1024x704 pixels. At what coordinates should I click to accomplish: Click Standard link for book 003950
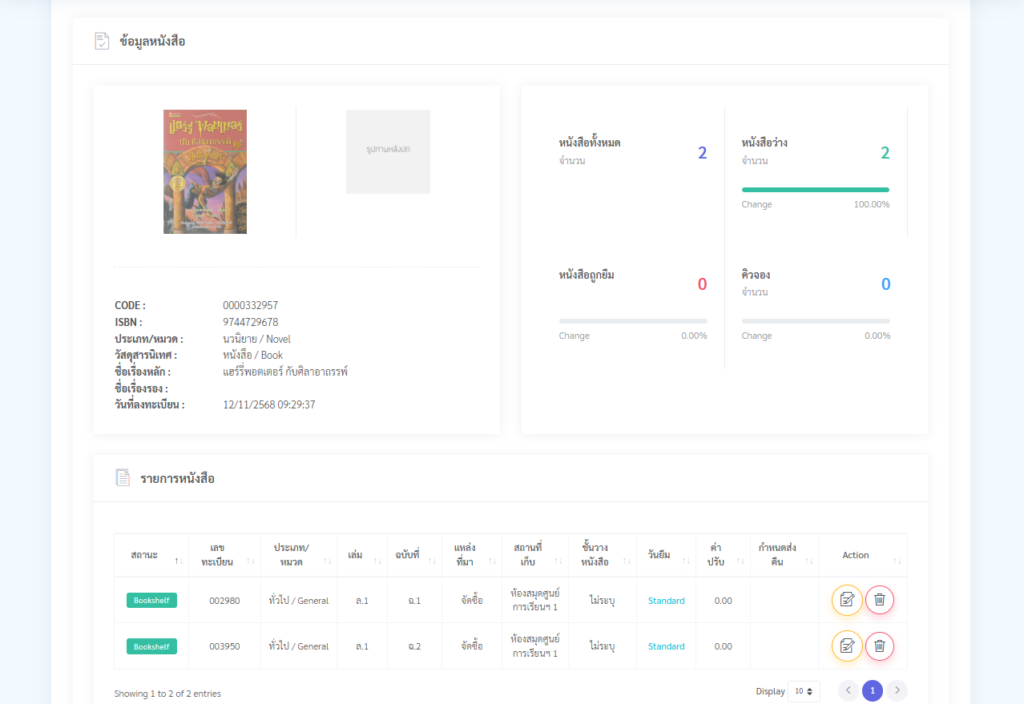pos(666,647)
